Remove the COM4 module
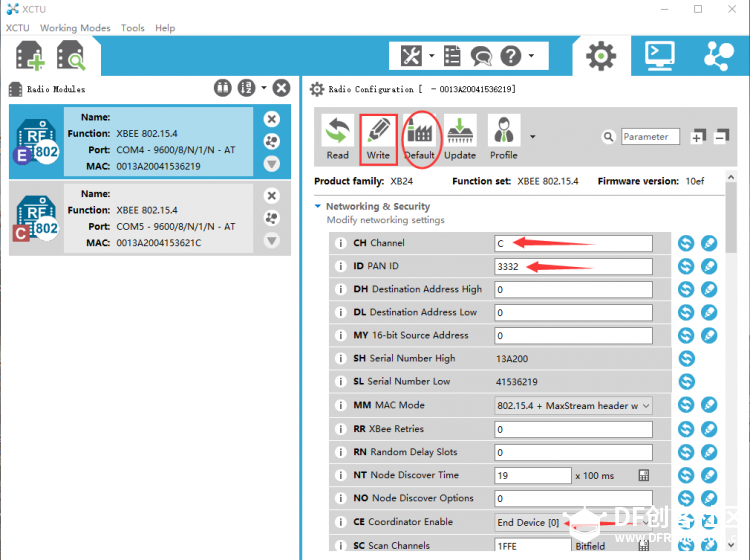 [x=272, y=119]
